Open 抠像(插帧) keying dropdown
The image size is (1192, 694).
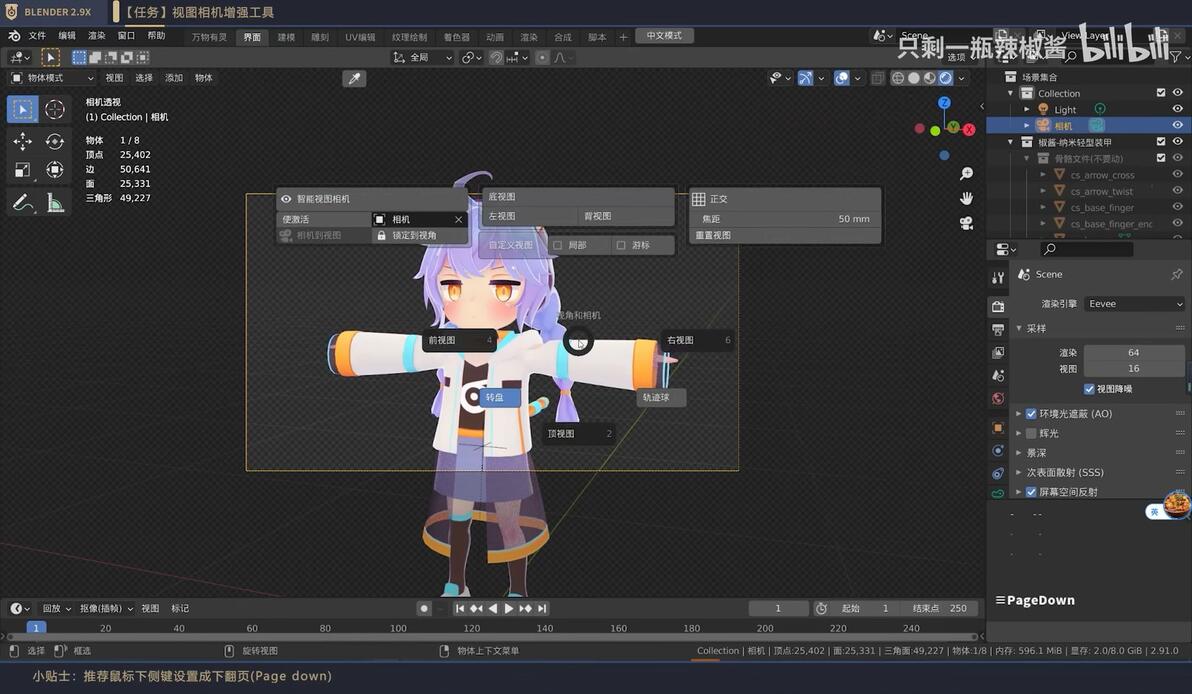106,609
